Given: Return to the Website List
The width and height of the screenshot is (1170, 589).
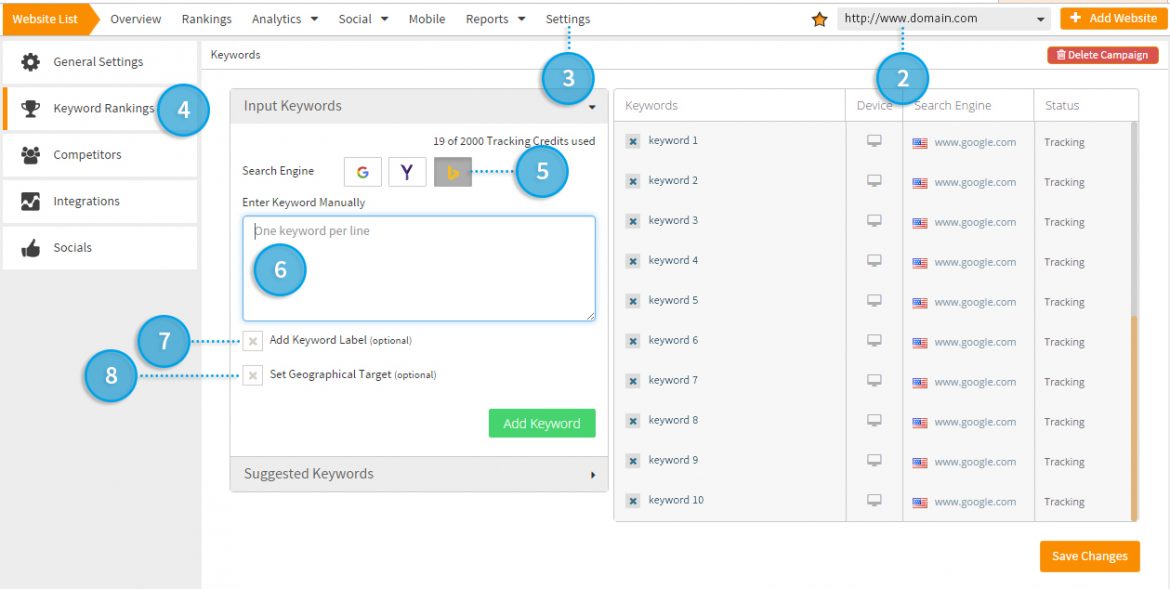Looking at the screenshot, I should click(49, 19).
